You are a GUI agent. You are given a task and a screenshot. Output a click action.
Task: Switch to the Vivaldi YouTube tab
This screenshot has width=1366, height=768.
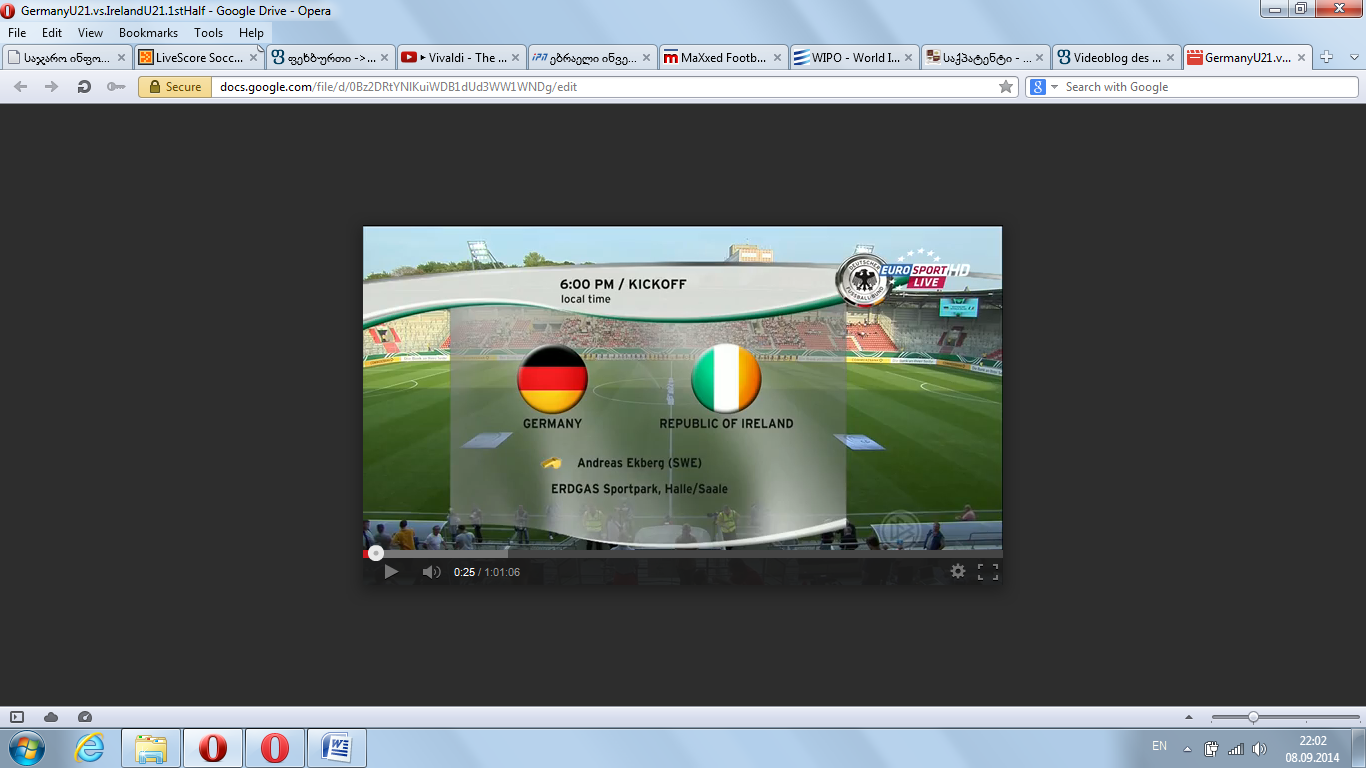(461, 58)
